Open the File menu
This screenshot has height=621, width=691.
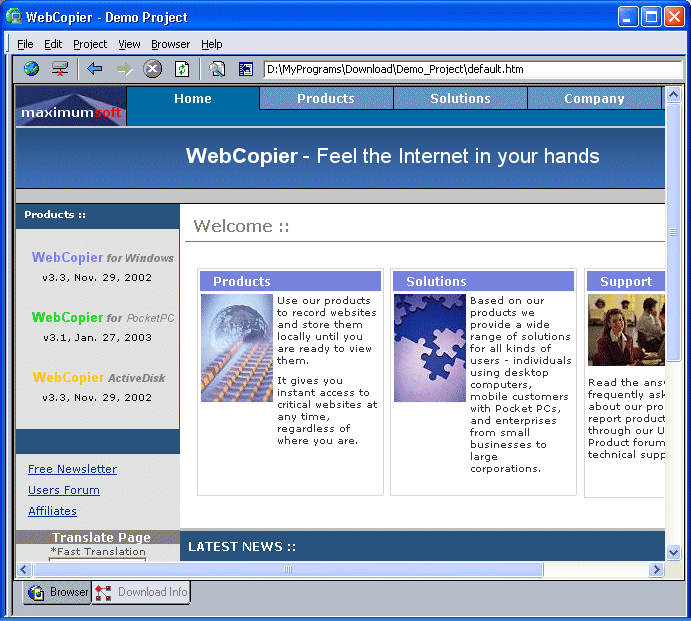[x=25, y=44]
